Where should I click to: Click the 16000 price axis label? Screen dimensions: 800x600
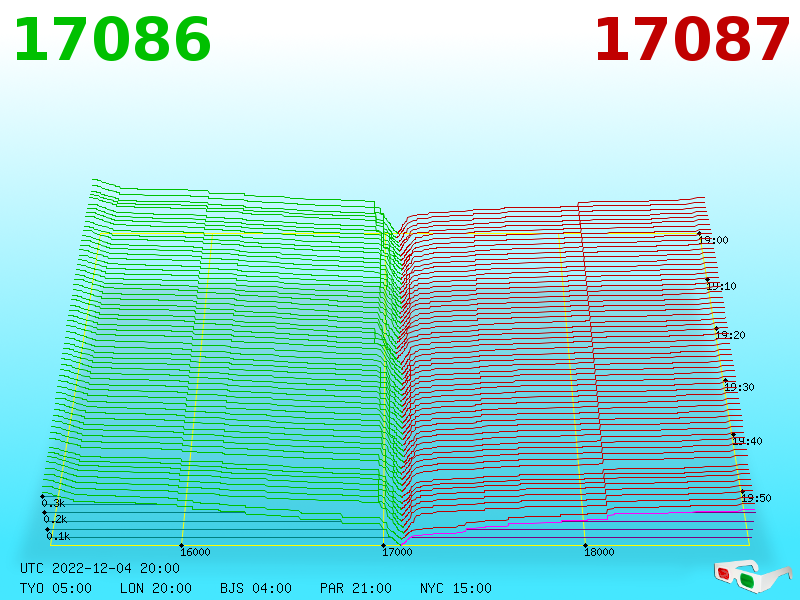click(x=195, y=552)
